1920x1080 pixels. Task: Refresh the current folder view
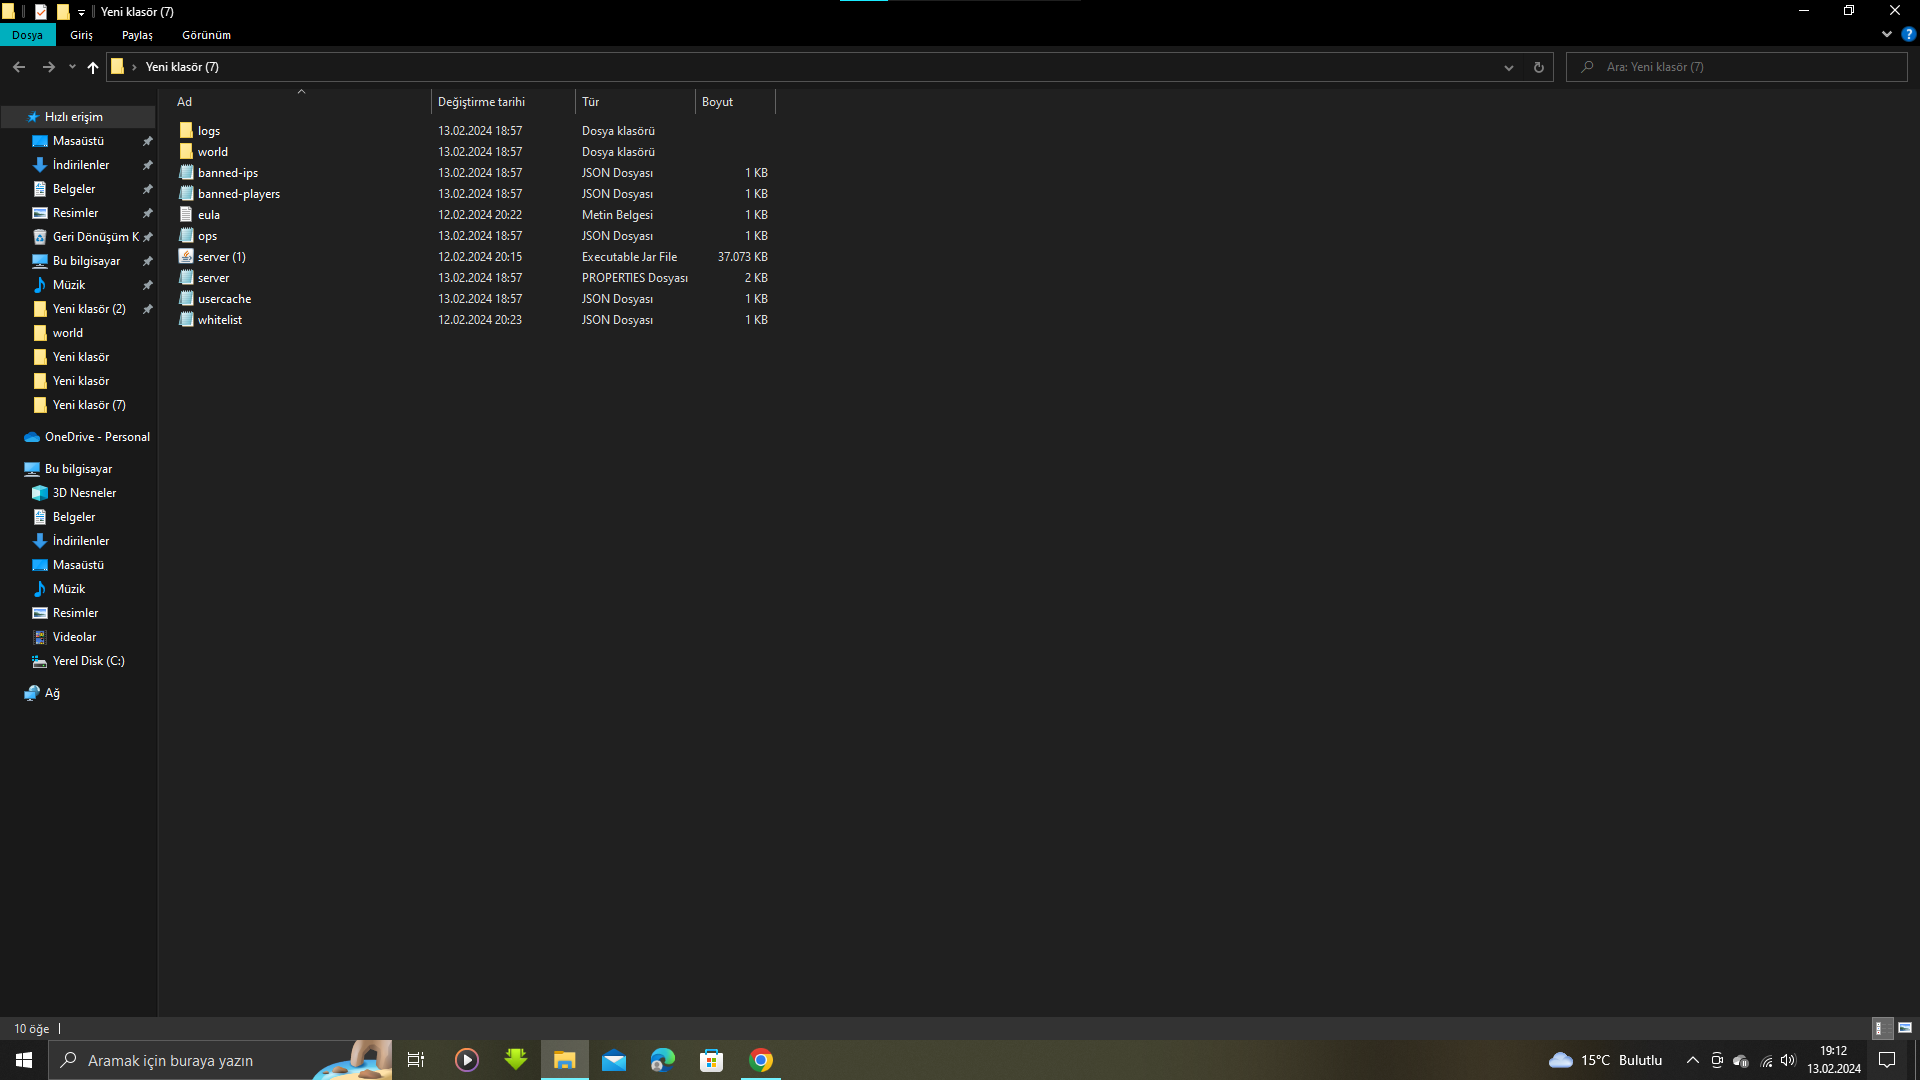click(x=1538, y=67)
